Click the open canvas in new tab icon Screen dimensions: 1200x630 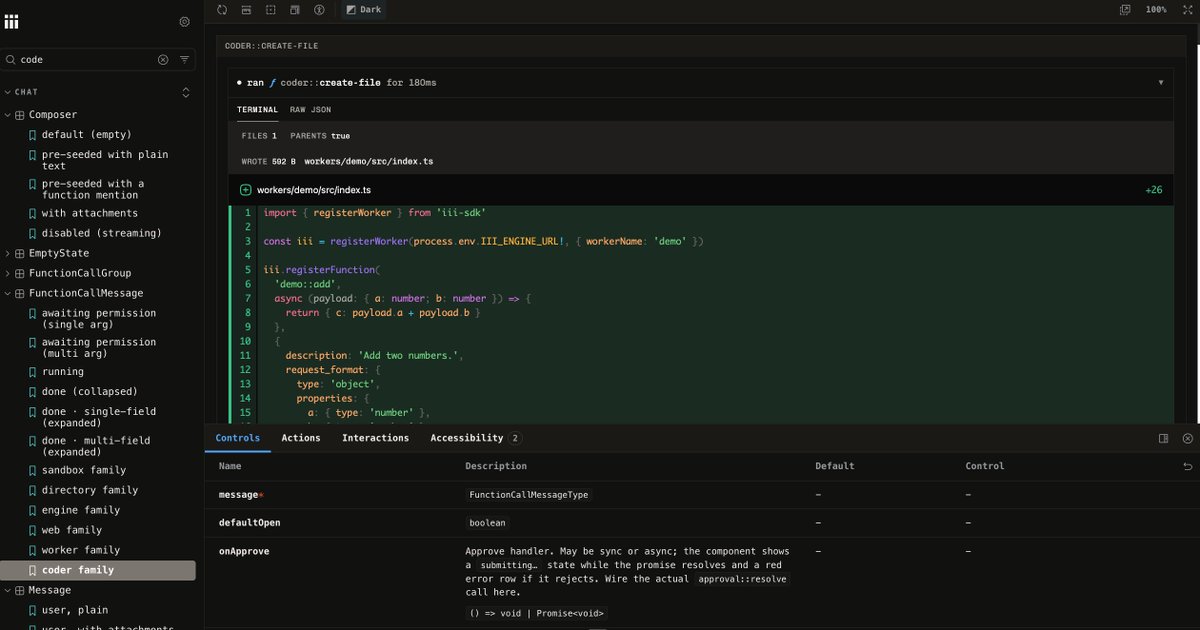click(1125, 9)
